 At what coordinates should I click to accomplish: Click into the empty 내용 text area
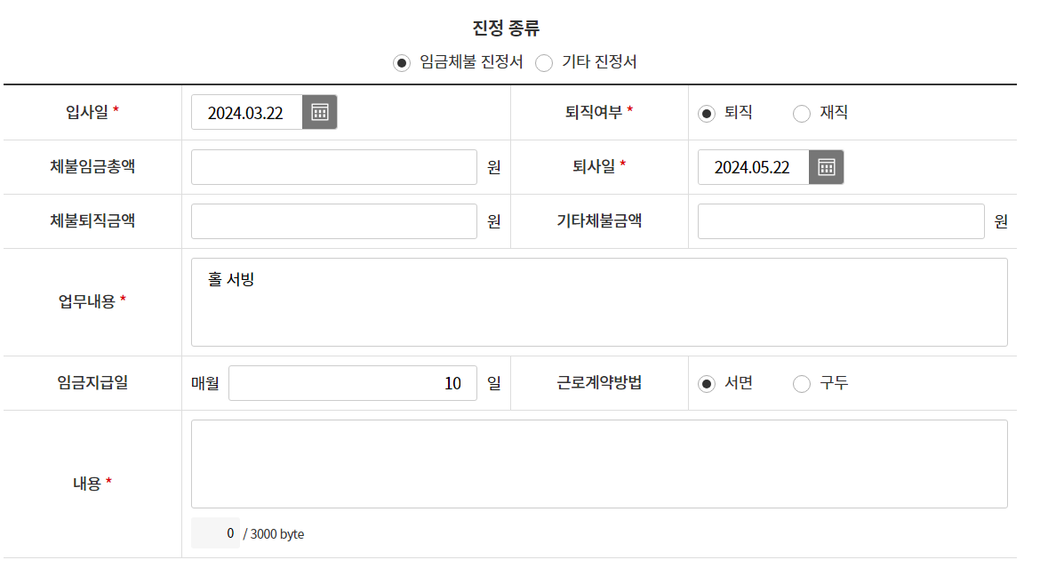pos(599,464)
